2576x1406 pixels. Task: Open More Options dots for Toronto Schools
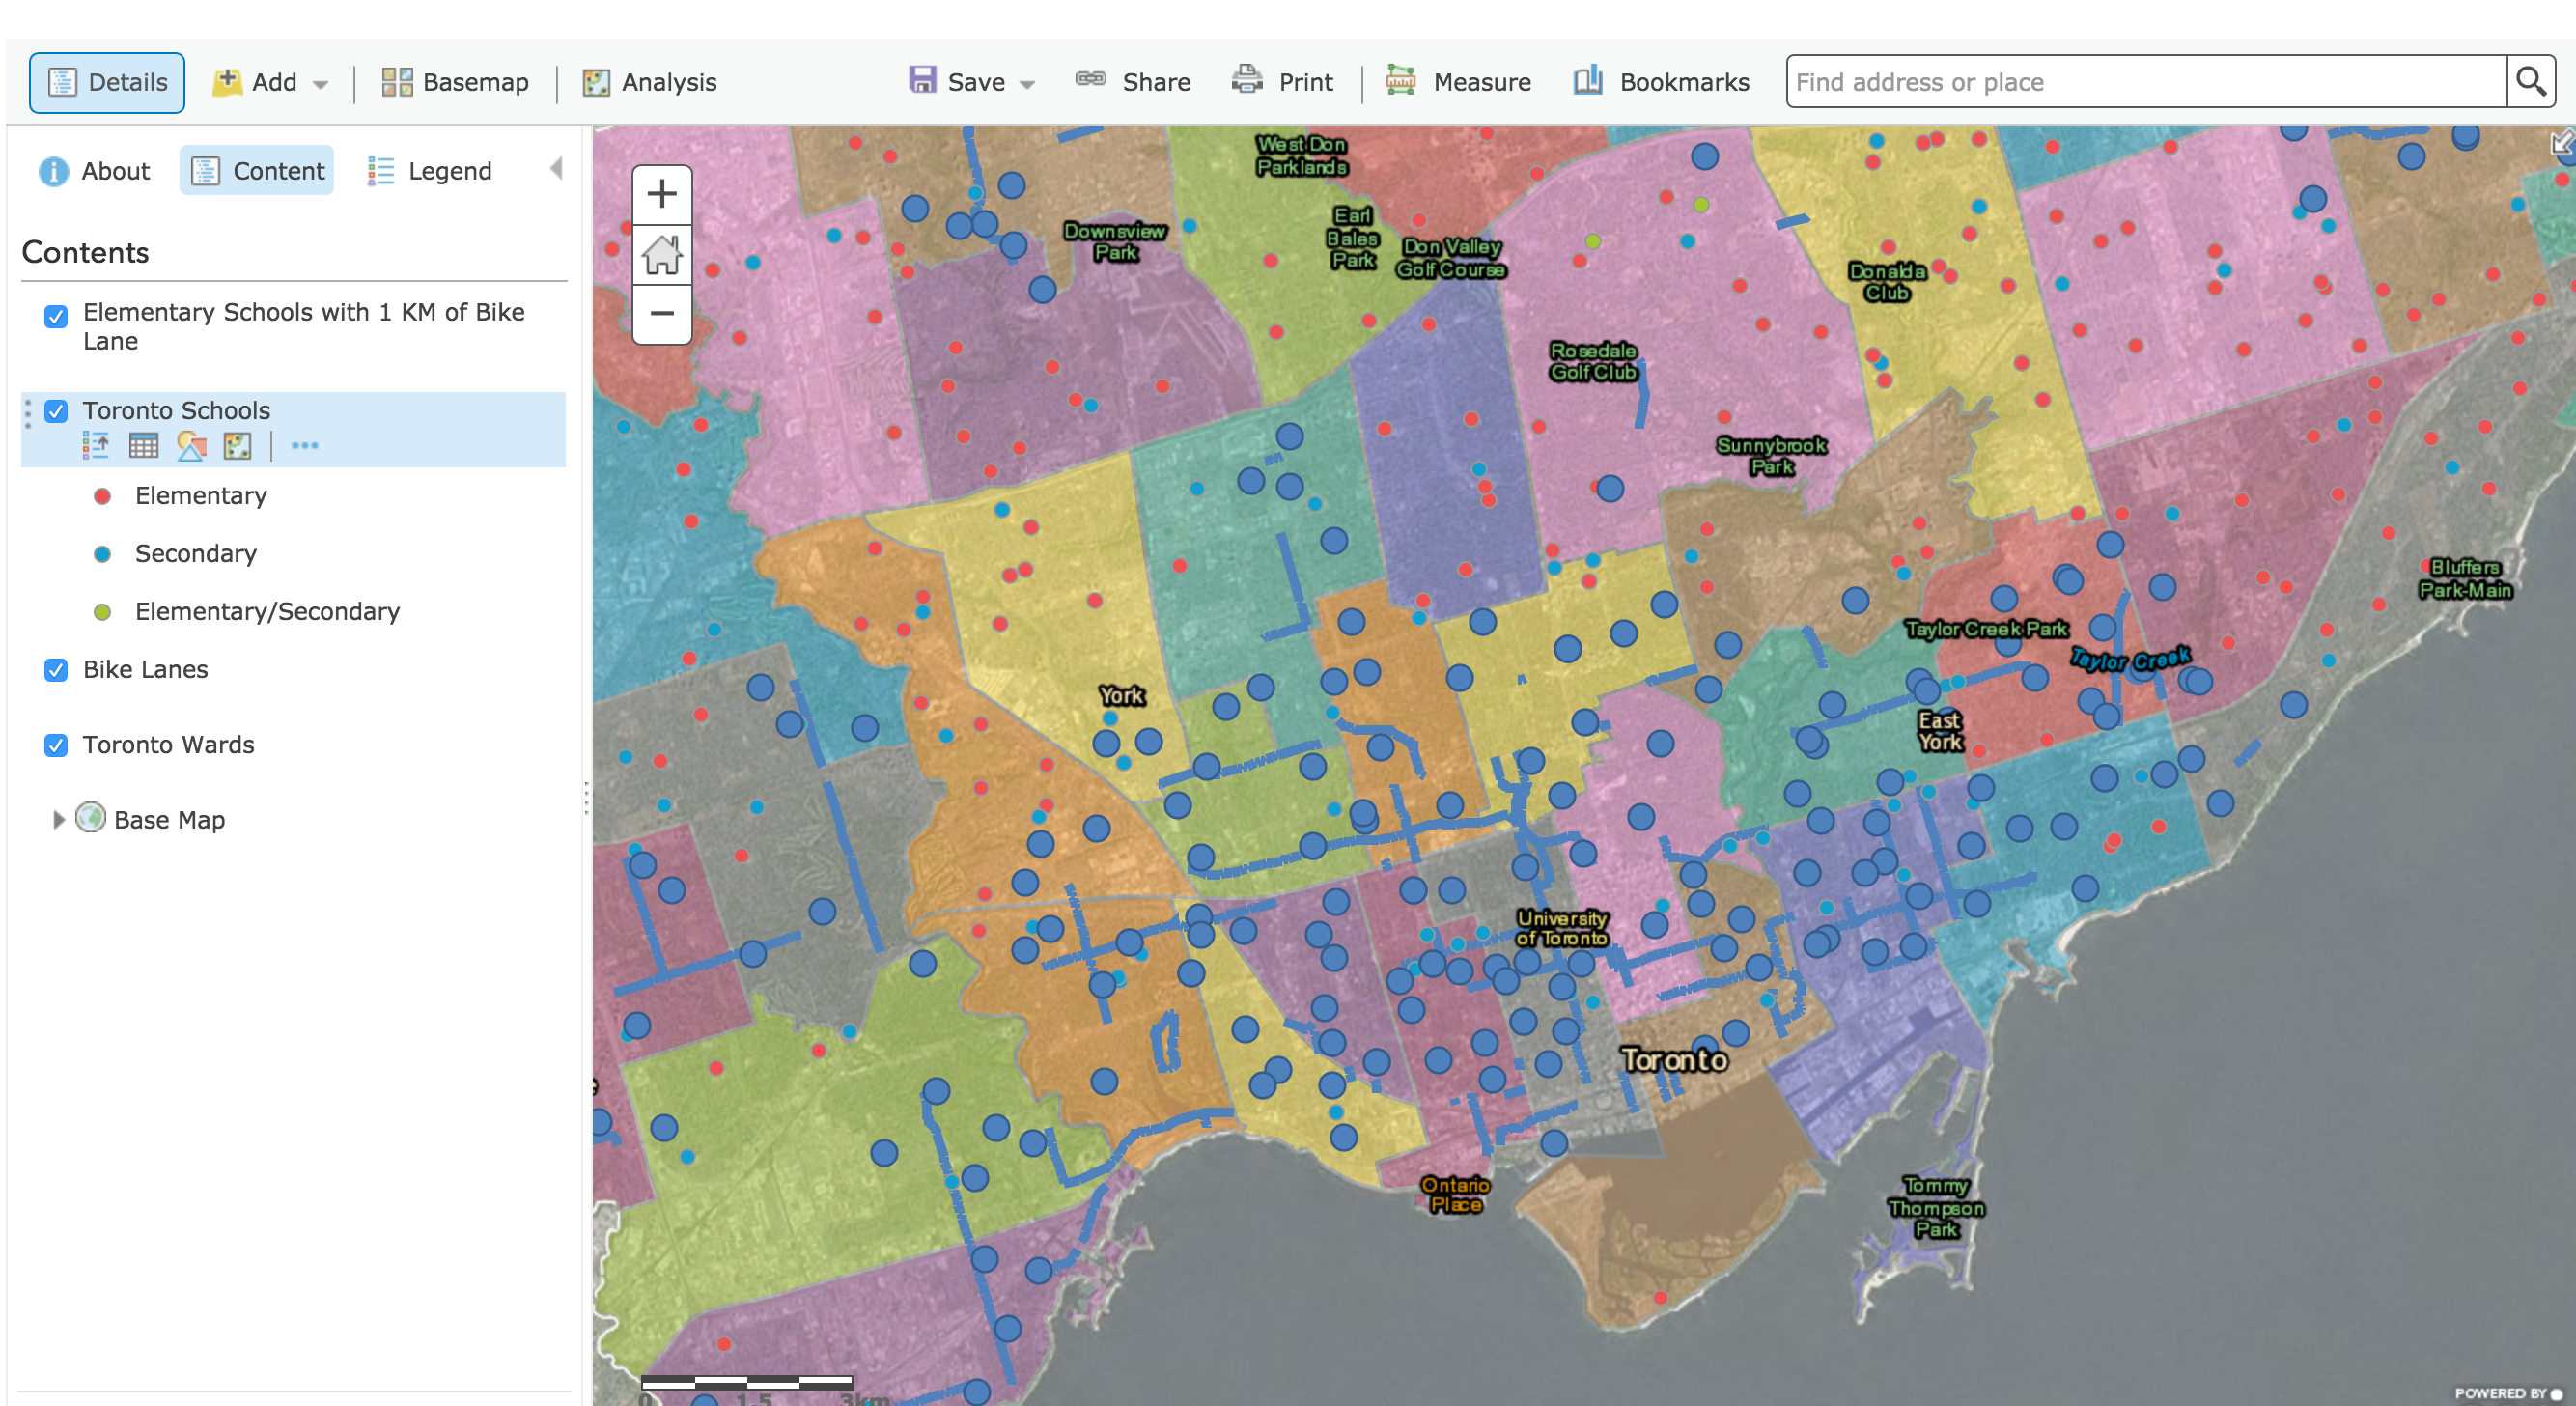(304, 446)
